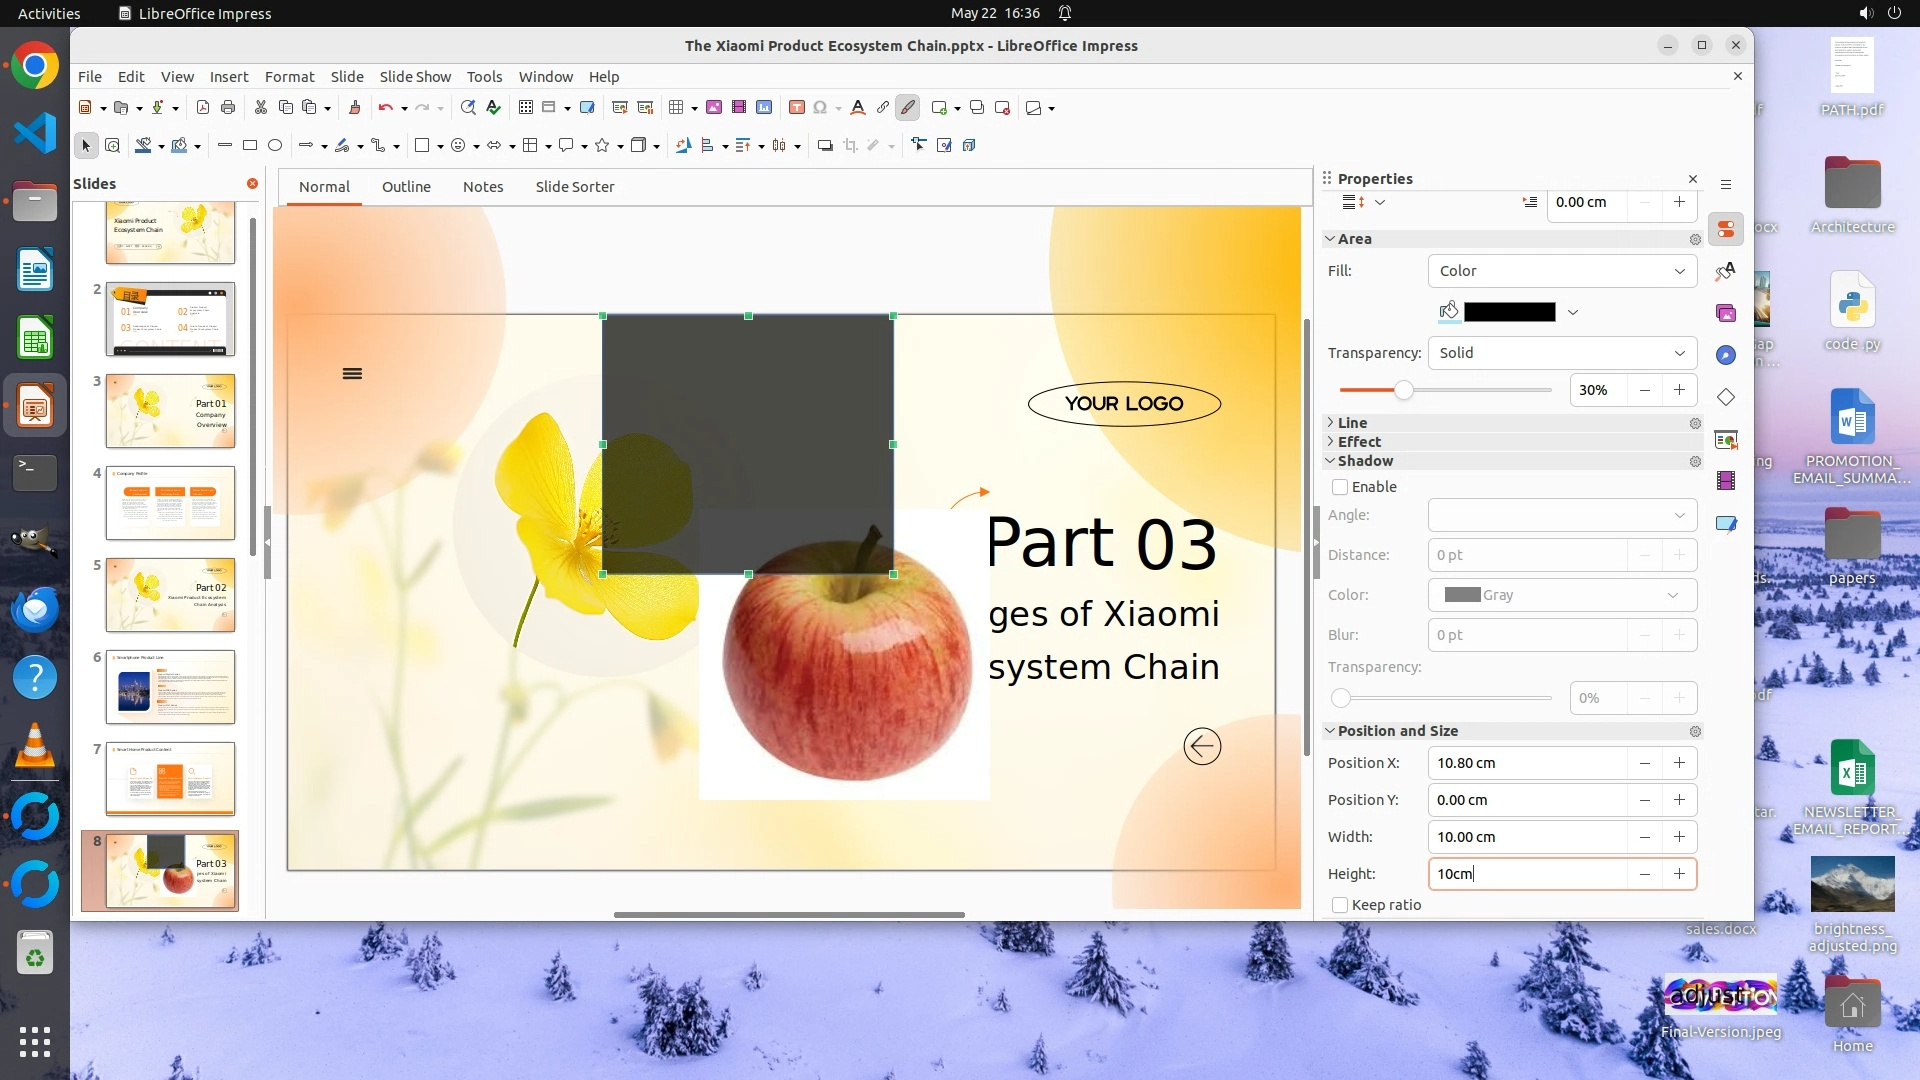This screenshot has width=1920, height=1080.
Task: Open the Fill type dropdown
Action: point(1562,271)
